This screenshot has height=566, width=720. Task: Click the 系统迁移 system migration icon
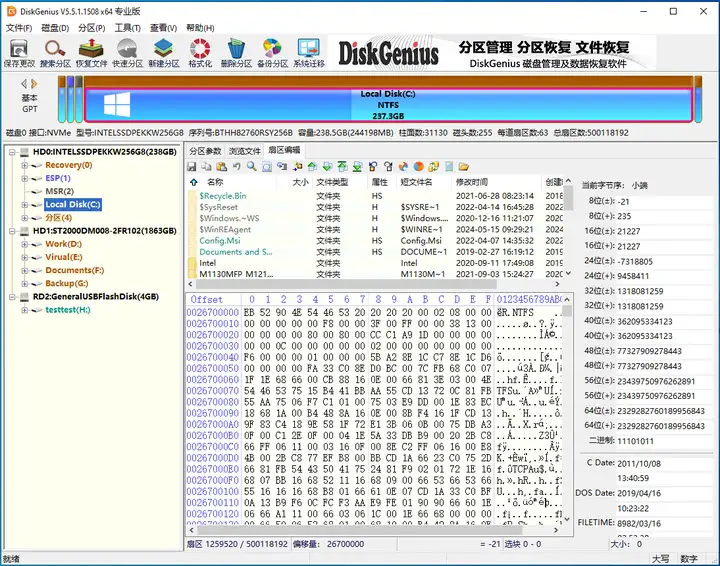click(x=309, y=54)
